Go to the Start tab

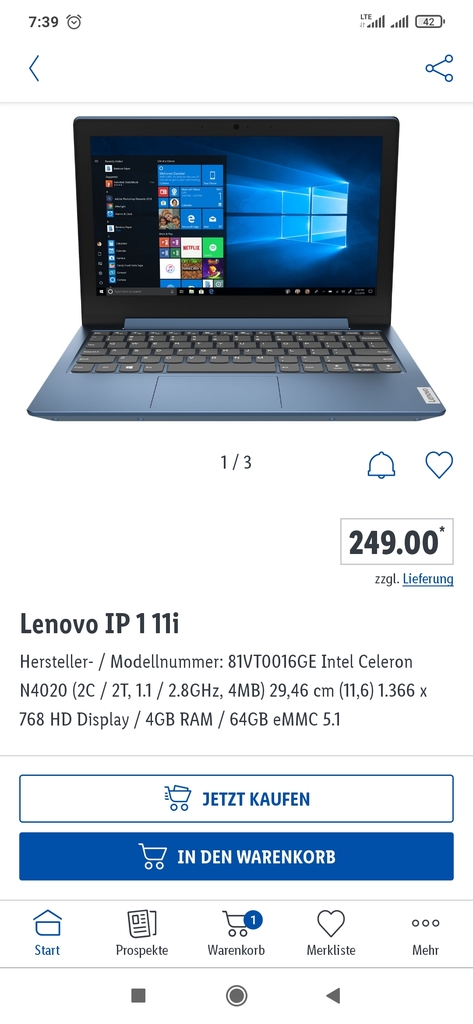pyautogui.click(x=47, y=933)
